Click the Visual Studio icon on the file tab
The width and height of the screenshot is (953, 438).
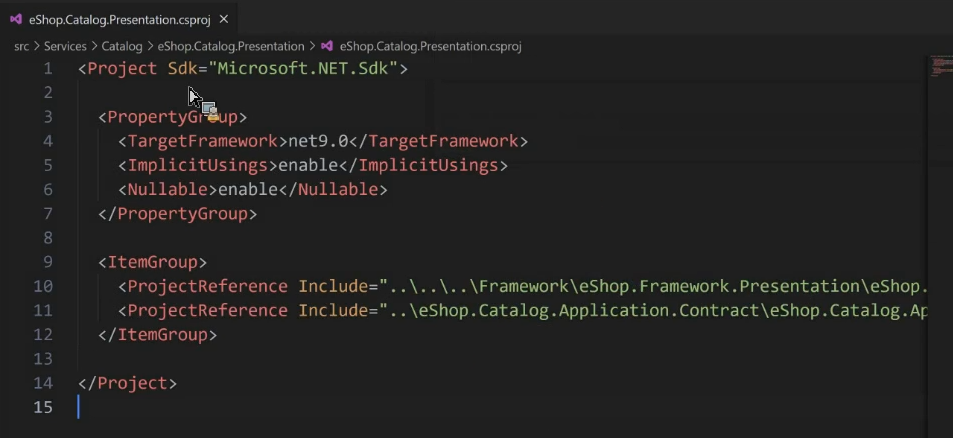tap(16, 19)
